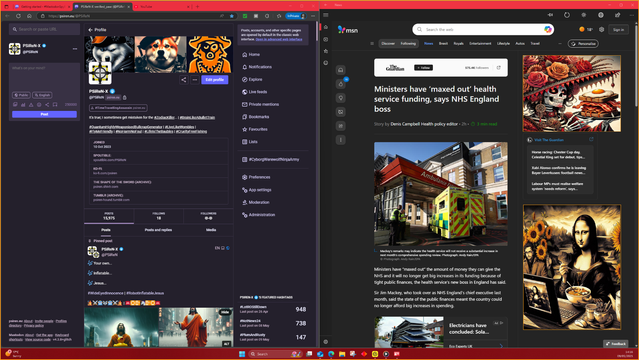
Task: Open the Entertainment category on msn
Action: [480, 44]
